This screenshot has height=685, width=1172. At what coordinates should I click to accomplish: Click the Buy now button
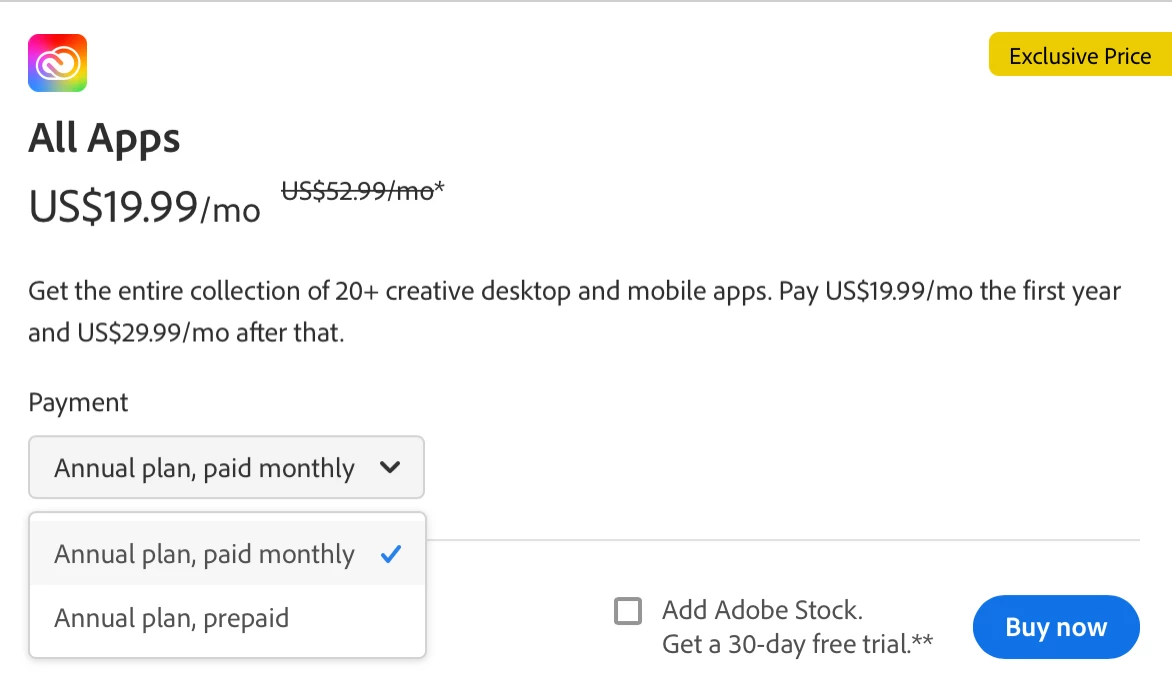tap(1056, 627)
